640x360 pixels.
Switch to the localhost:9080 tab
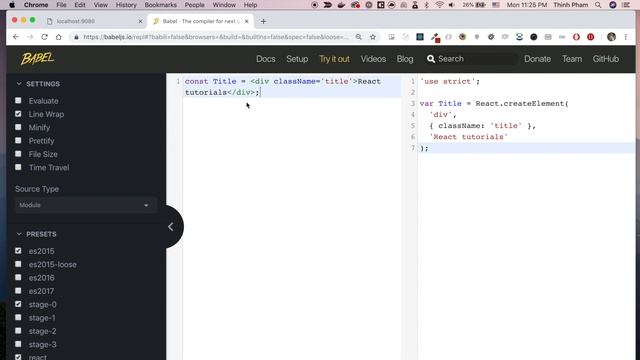[94, 21]
